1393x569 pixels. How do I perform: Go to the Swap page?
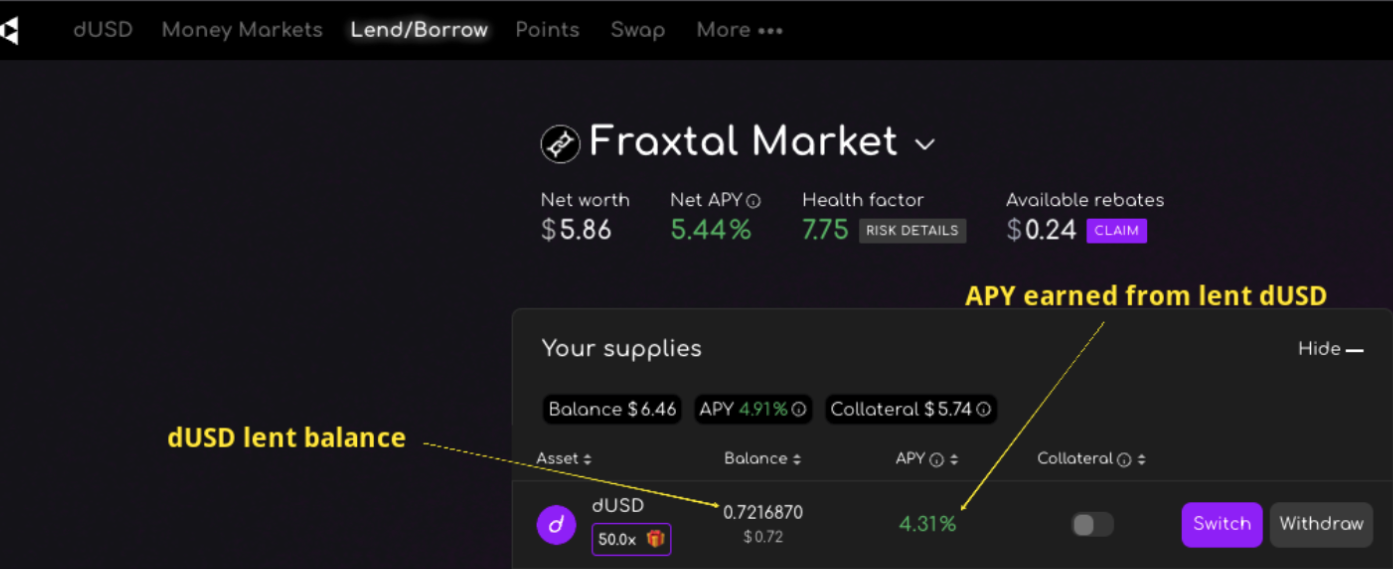coord(638,30)
